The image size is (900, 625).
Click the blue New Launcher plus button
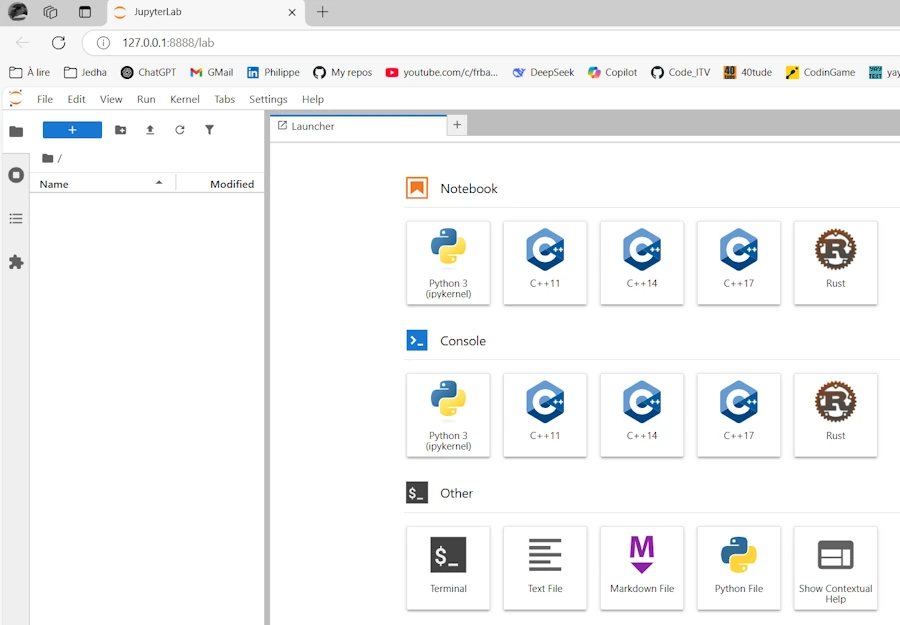[72, 130]
